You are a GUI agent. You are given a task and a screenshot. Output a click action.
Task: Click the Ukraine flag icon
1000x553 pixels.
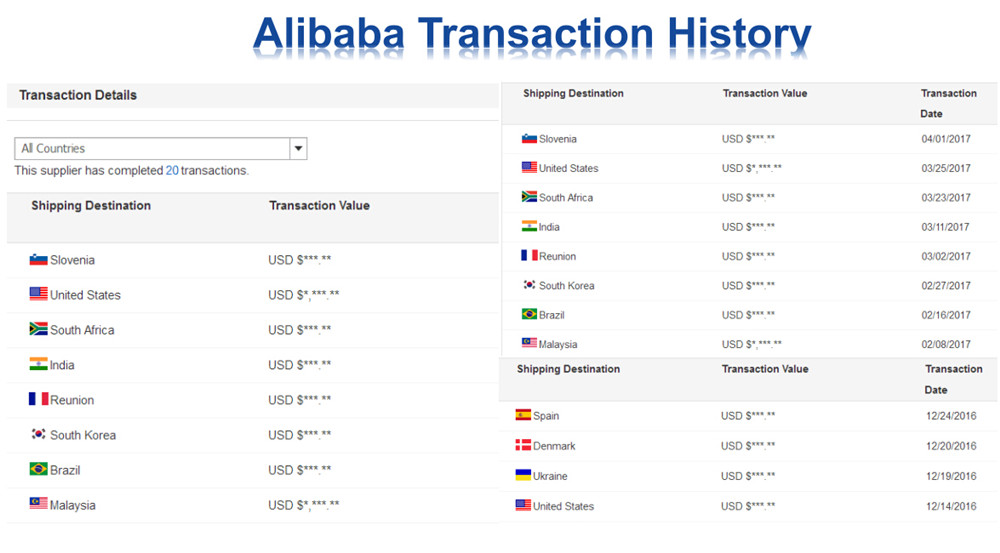click(x=523, y=475)
